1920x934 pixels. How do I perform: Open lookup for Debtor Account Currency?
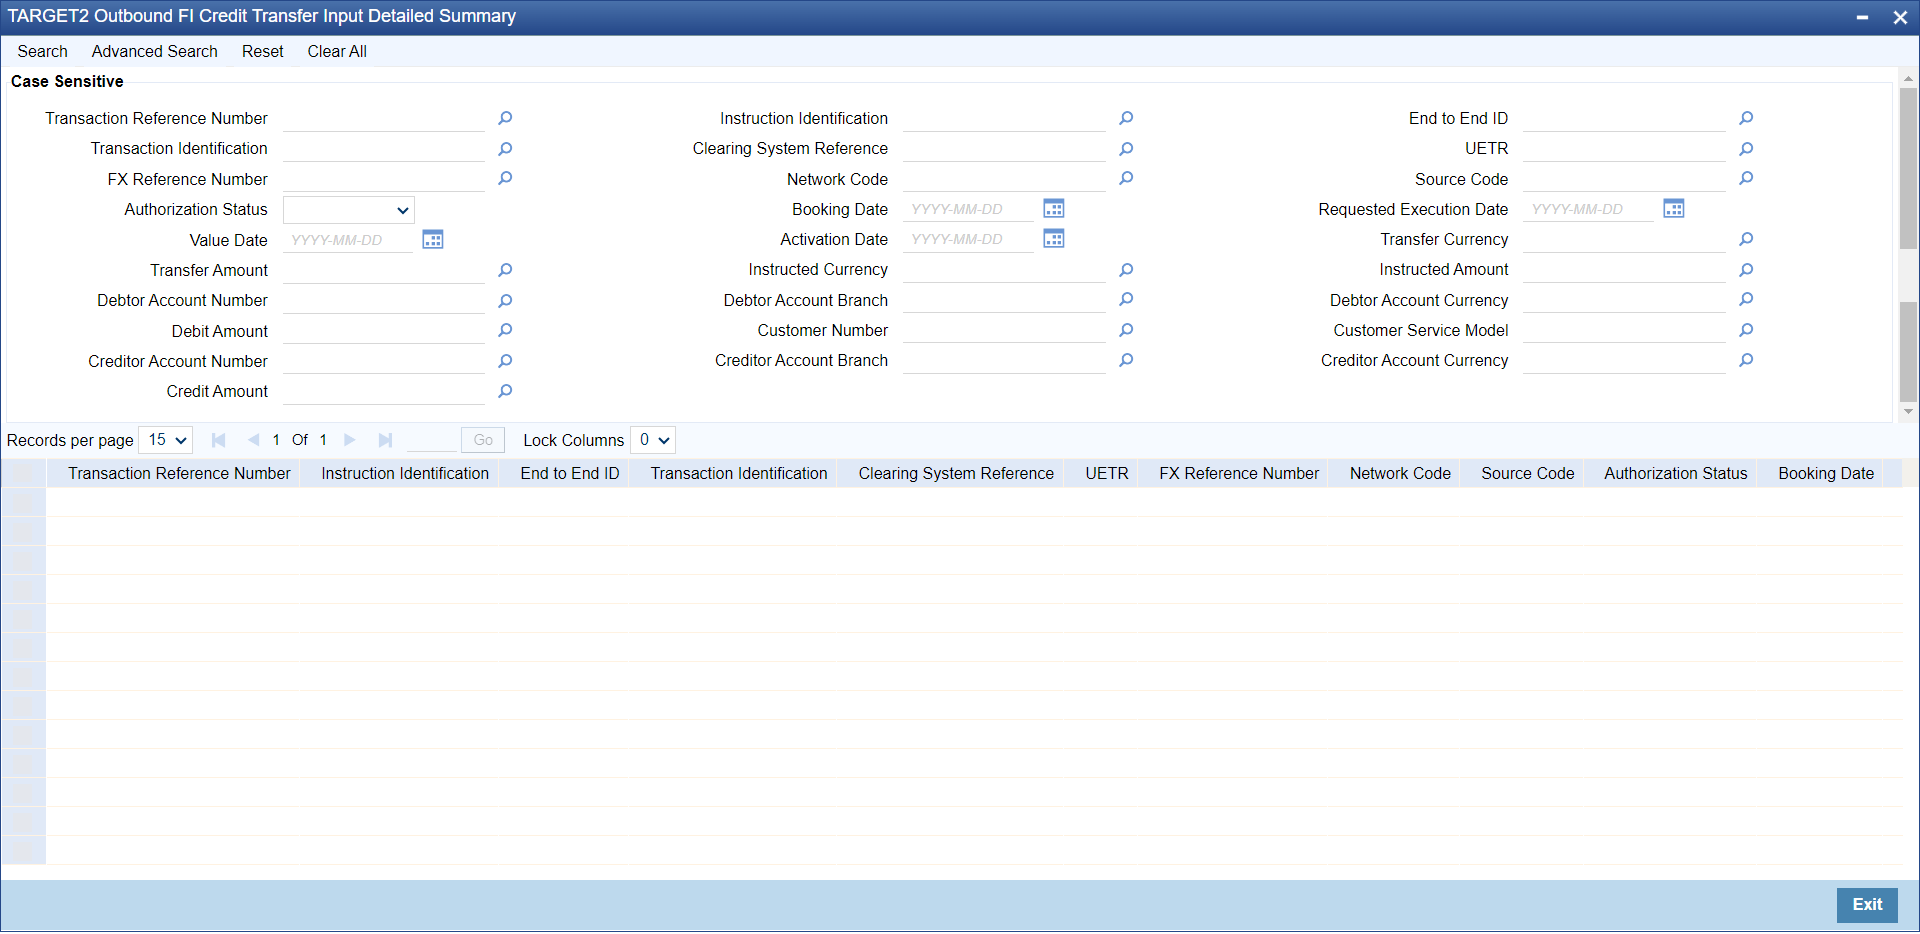1746,300
